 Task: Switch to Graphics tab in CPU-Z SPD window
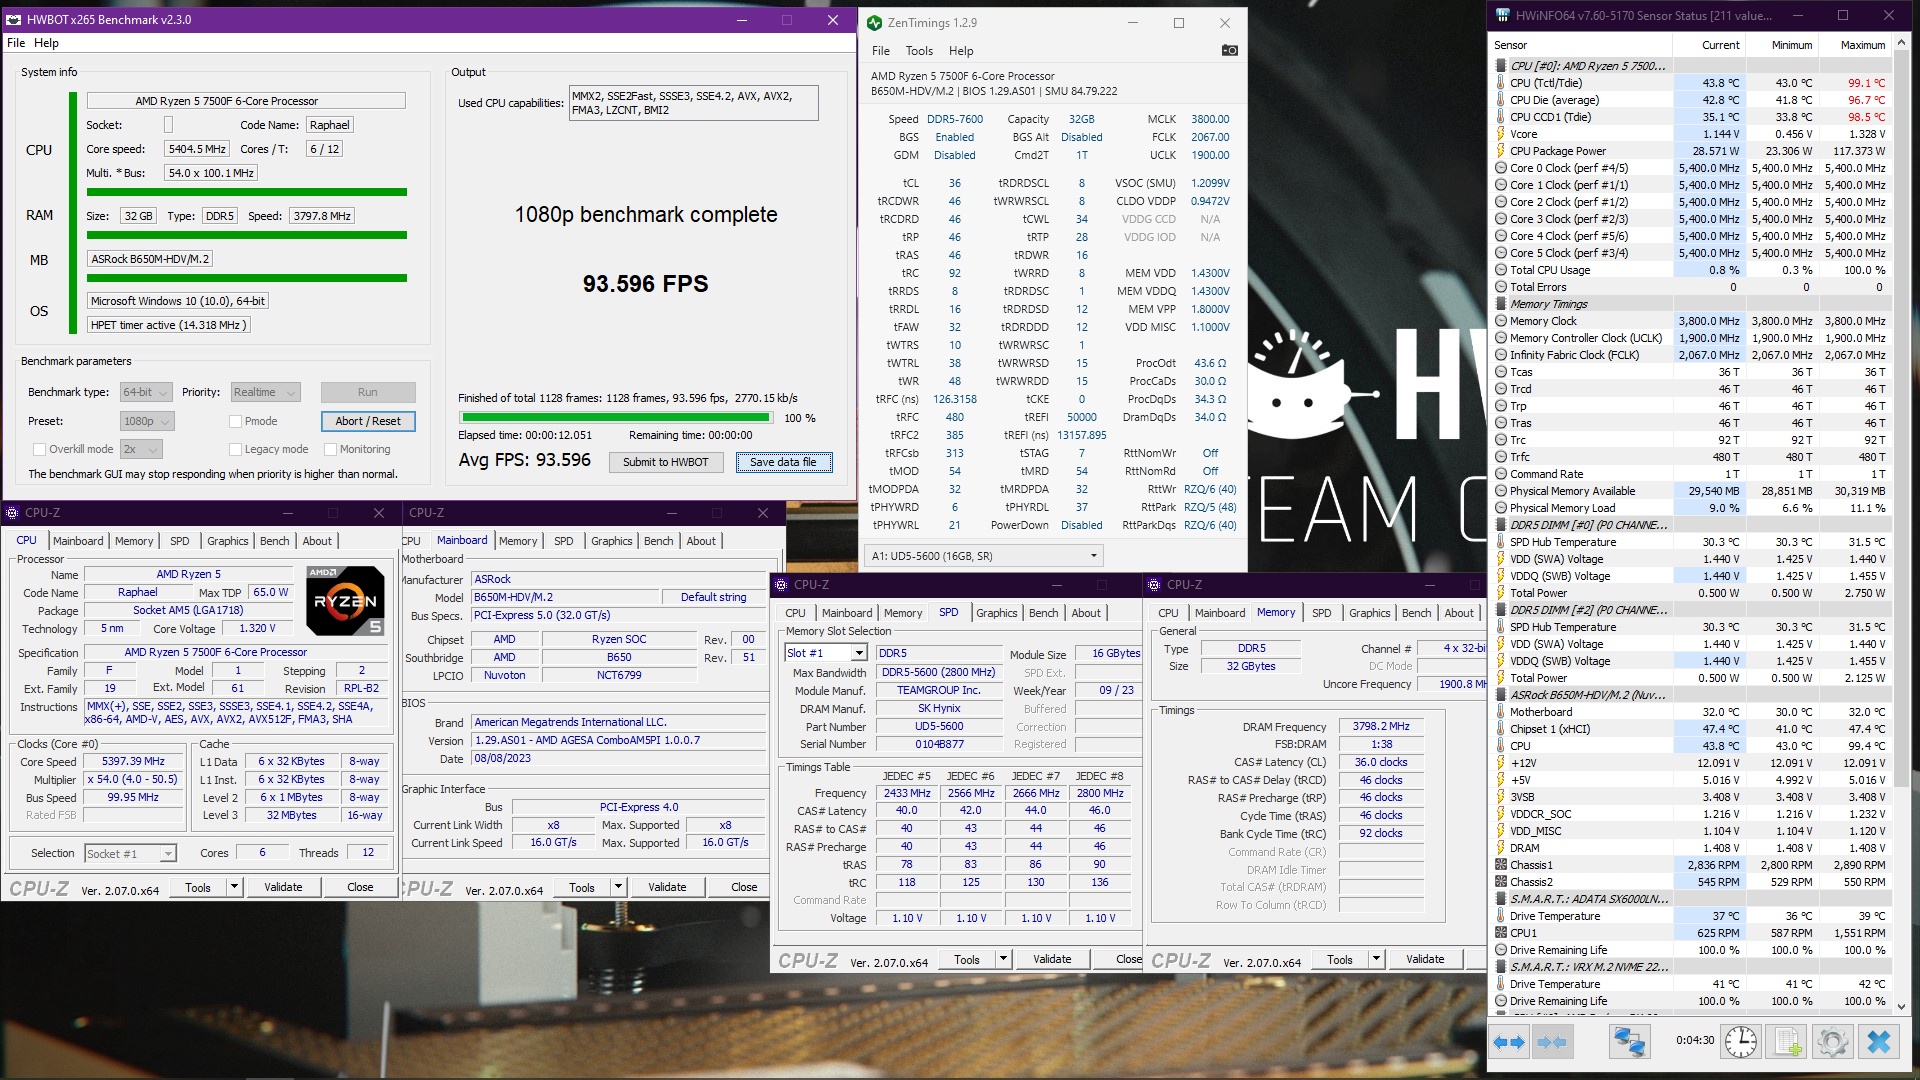pos(996,613)
